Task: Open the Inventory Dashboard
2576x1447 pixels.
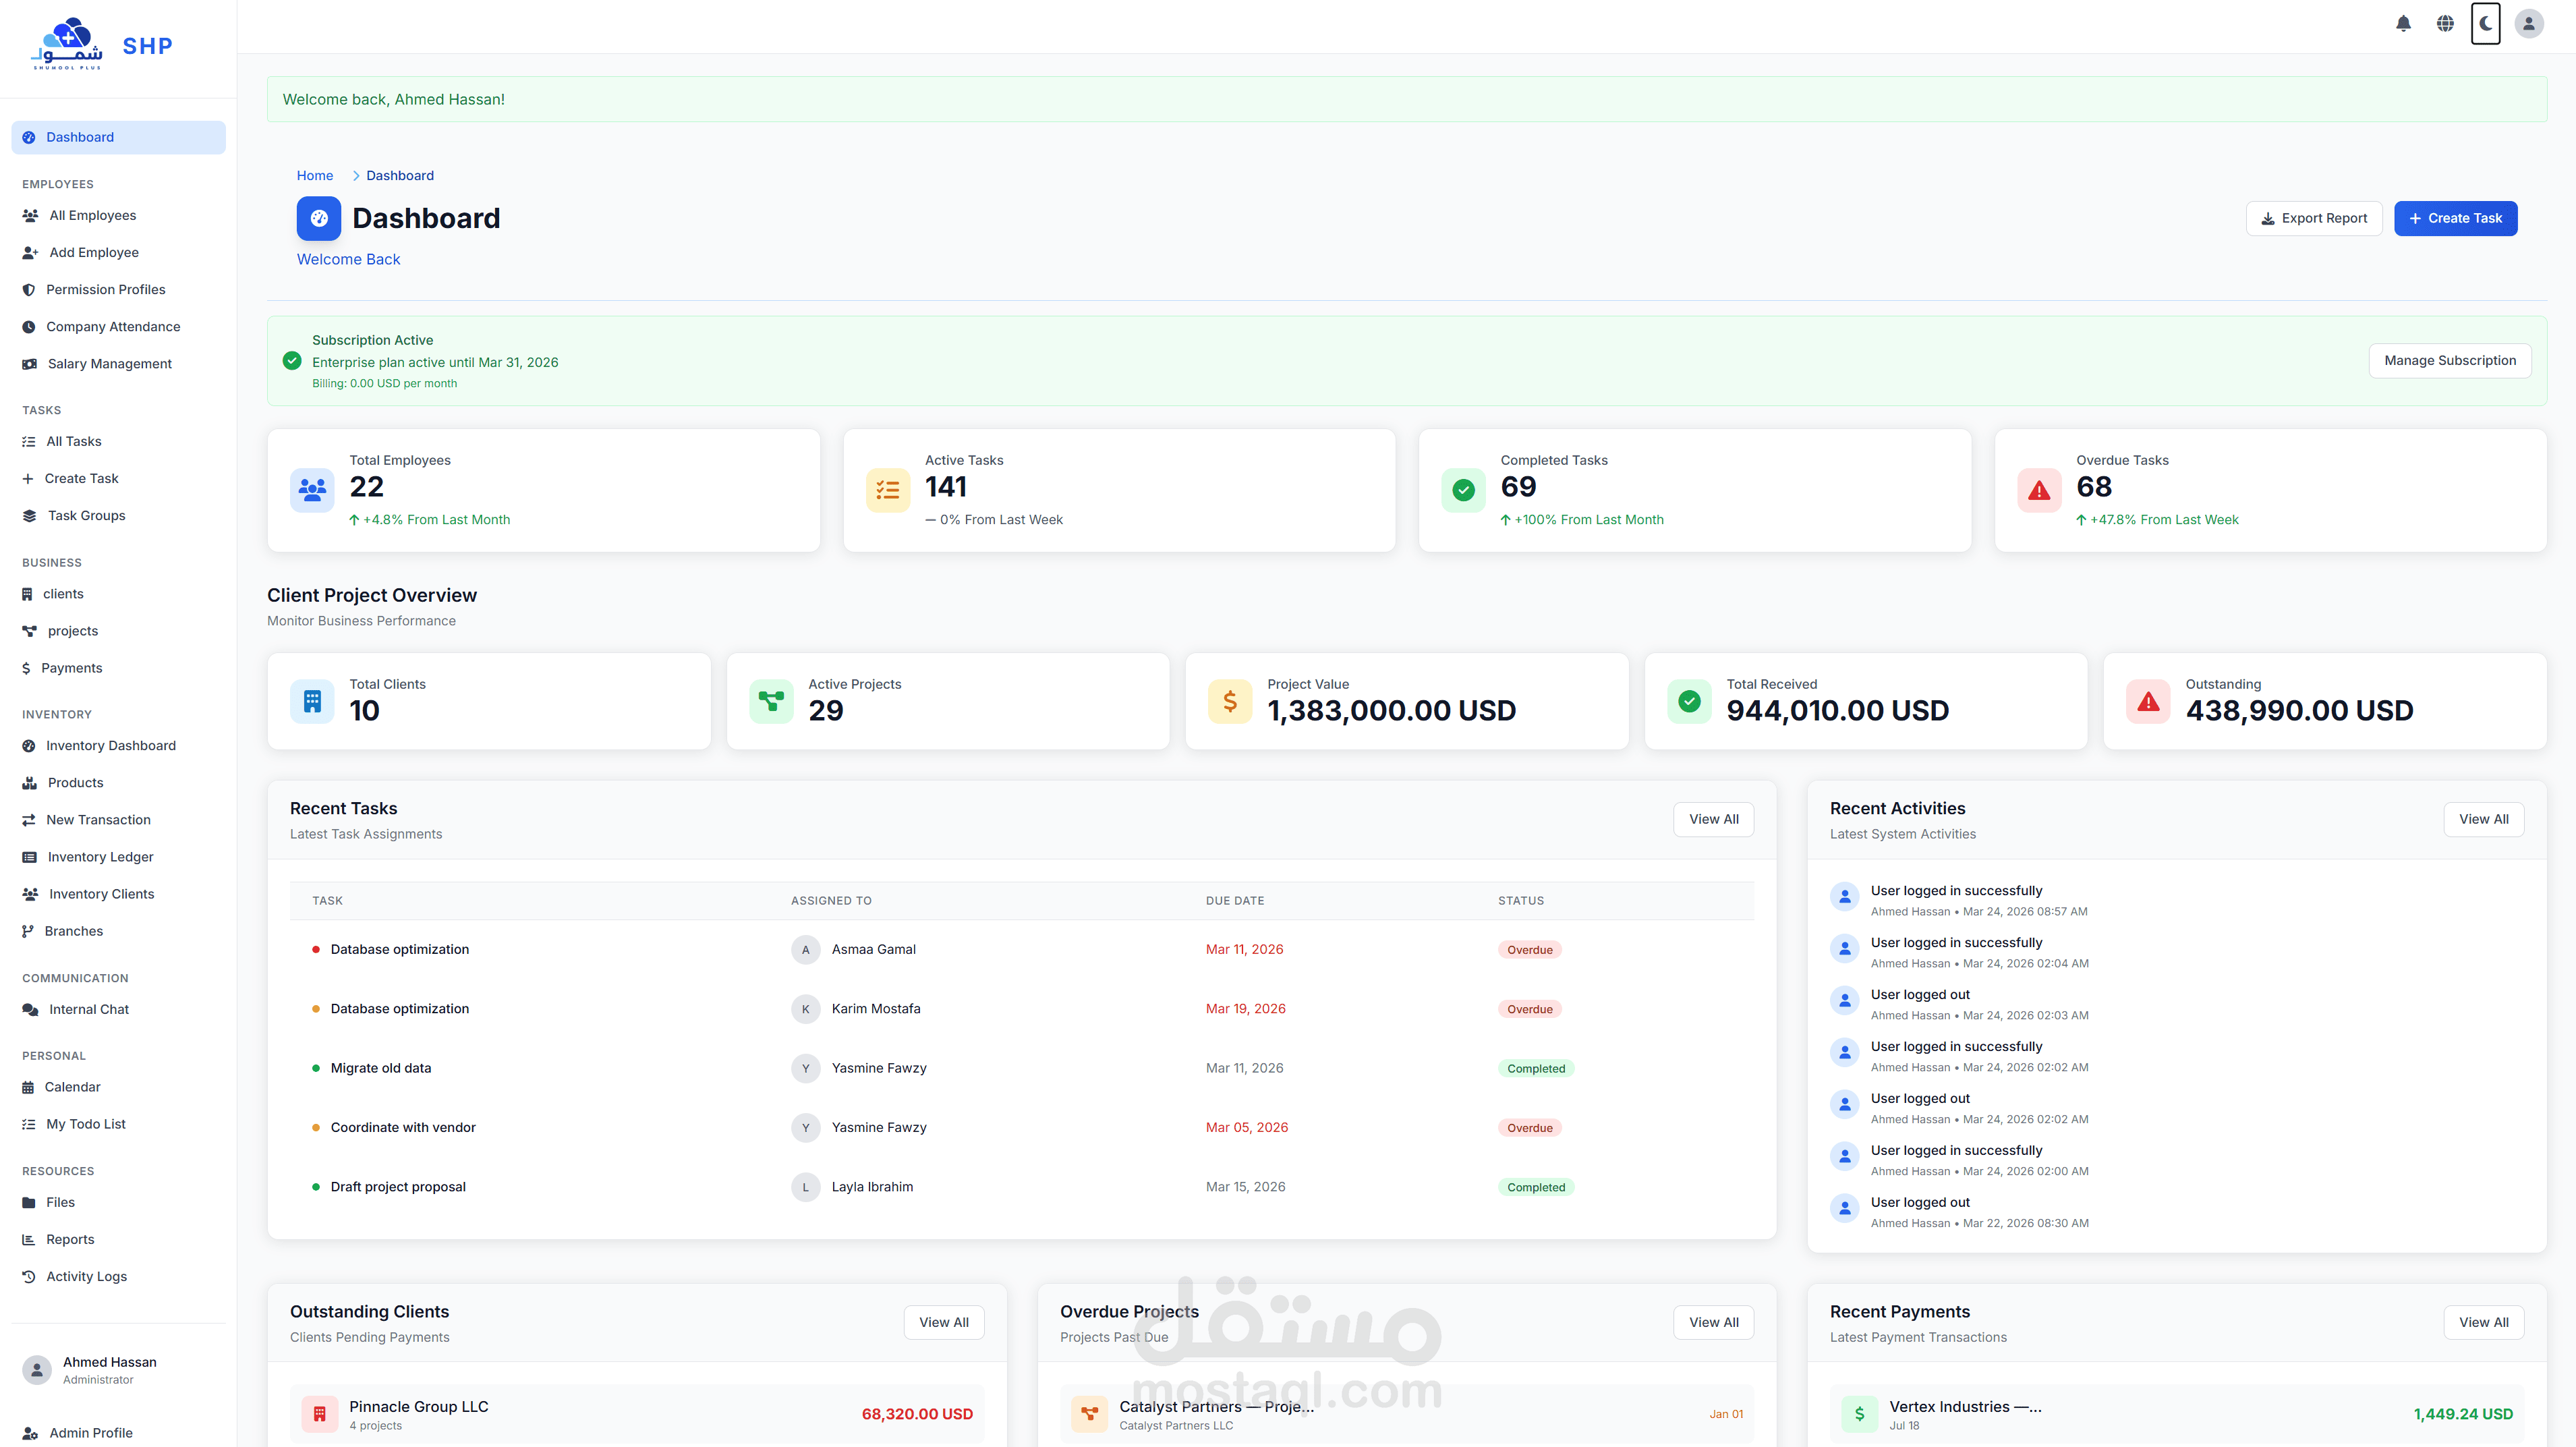Action: tap(111, 745)
